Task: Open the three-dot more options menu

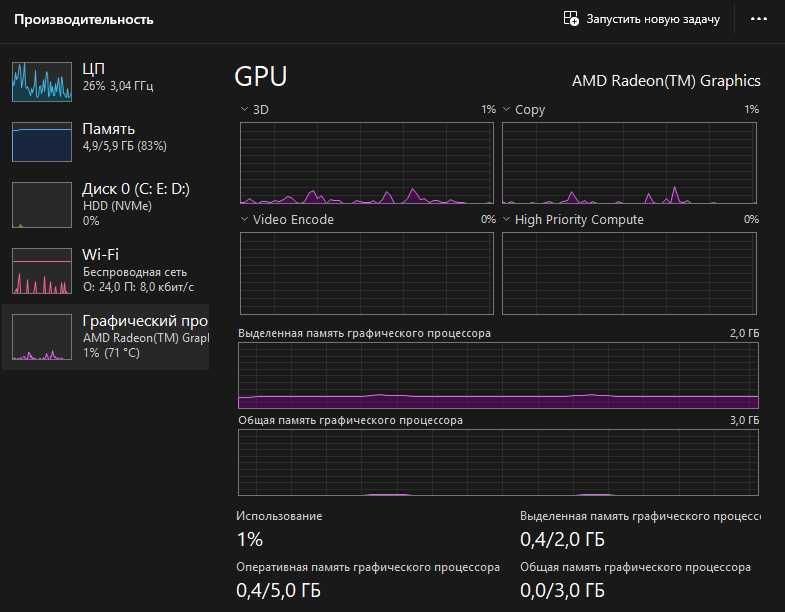Action: pos(750,19)
